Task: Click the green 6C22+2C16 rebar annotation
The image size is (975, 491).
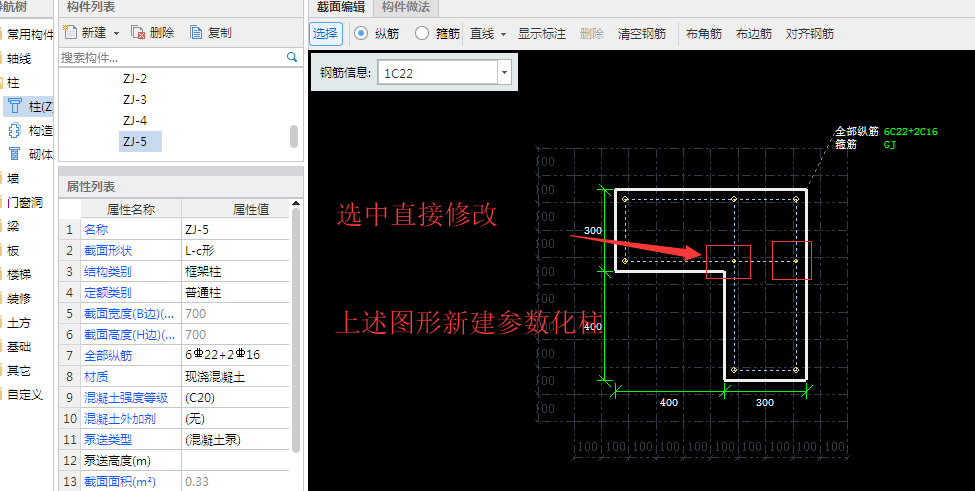Action: click(x=910, y=132)
